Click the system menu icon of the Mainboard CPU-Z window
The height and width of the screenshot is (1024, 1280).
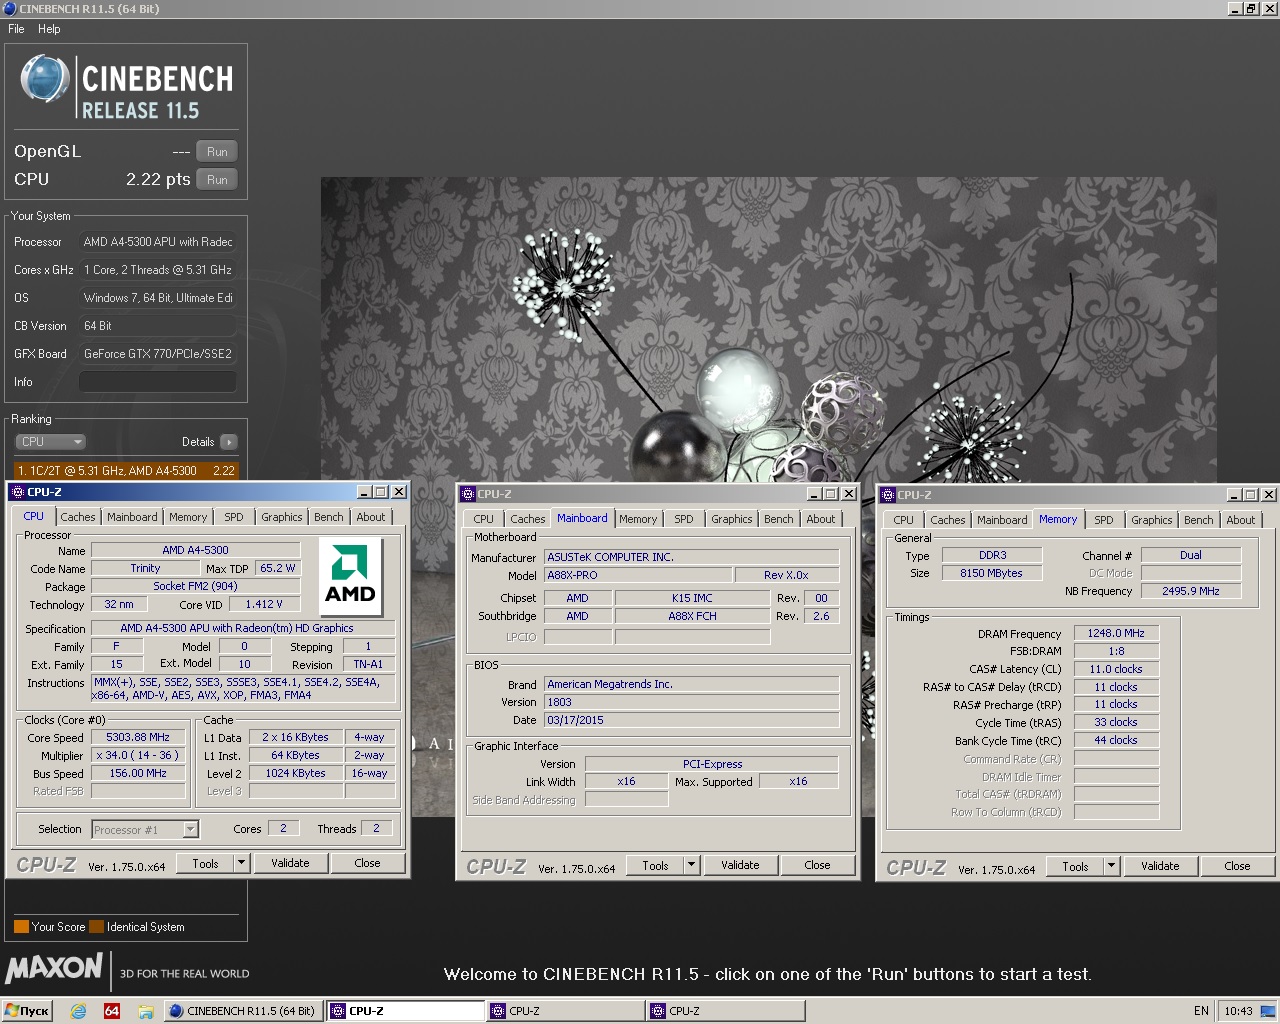[468, 494]
